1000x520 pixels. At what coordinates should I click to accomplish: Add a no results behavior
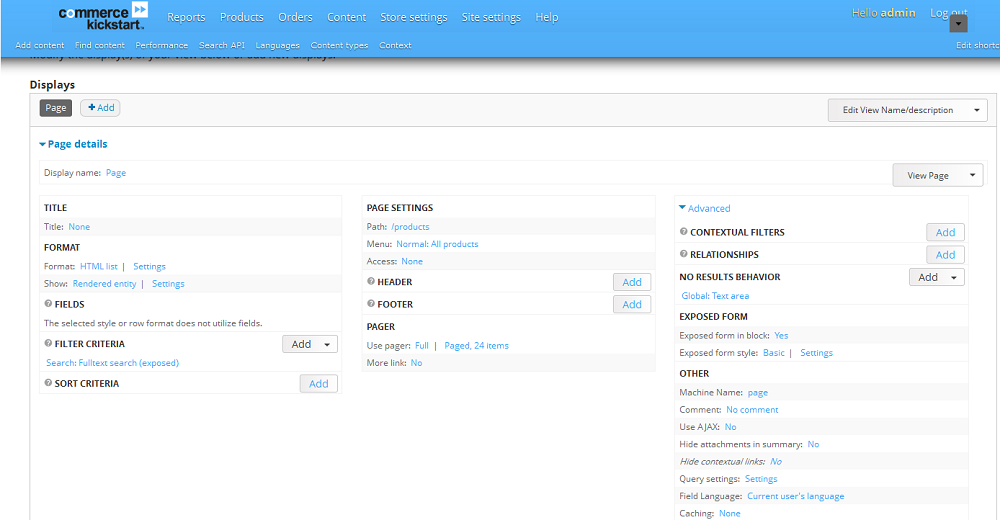[x=928, y=278]
